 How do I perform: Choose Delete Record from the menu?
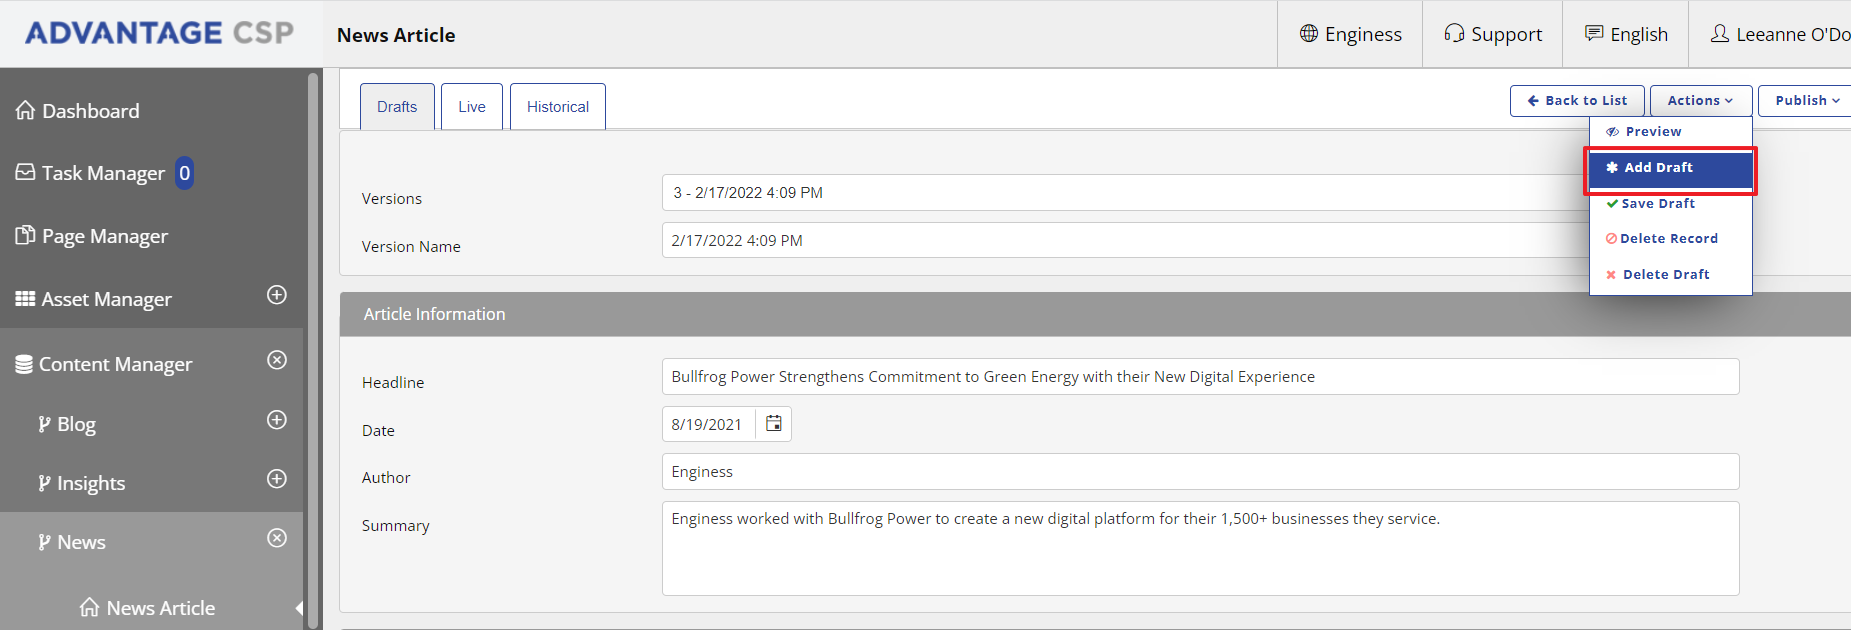pyautogui.click(x=1668, y=239)
